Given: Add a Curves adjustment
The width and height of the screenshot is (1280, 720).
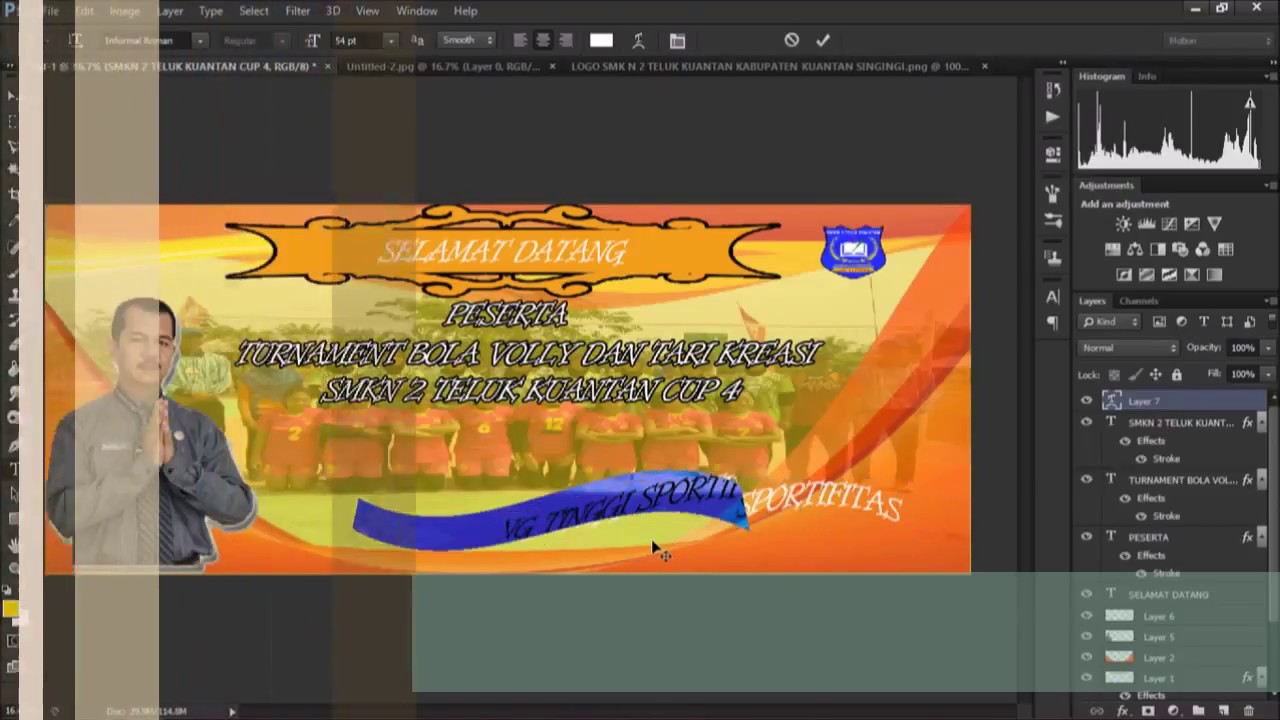Looking at the screenshot, I should pos(1169,224).
